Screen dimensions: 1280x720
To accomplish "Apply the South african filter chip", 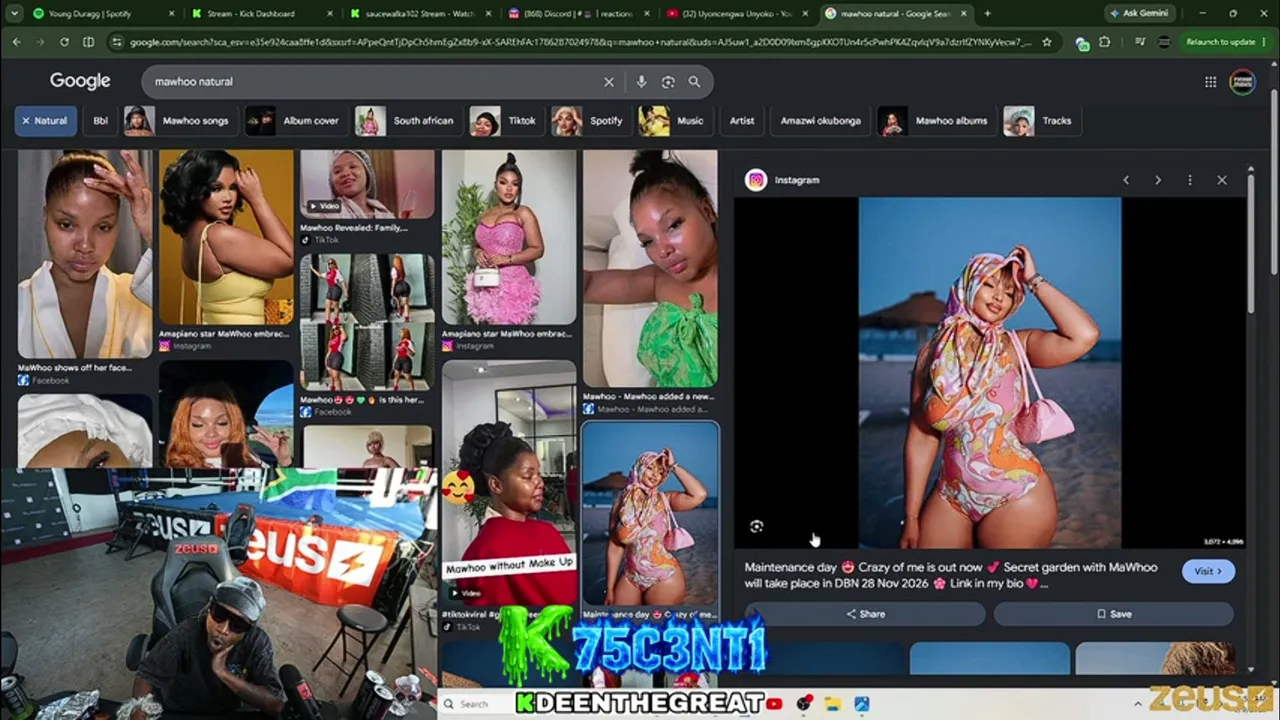I will tap(408, 121).
